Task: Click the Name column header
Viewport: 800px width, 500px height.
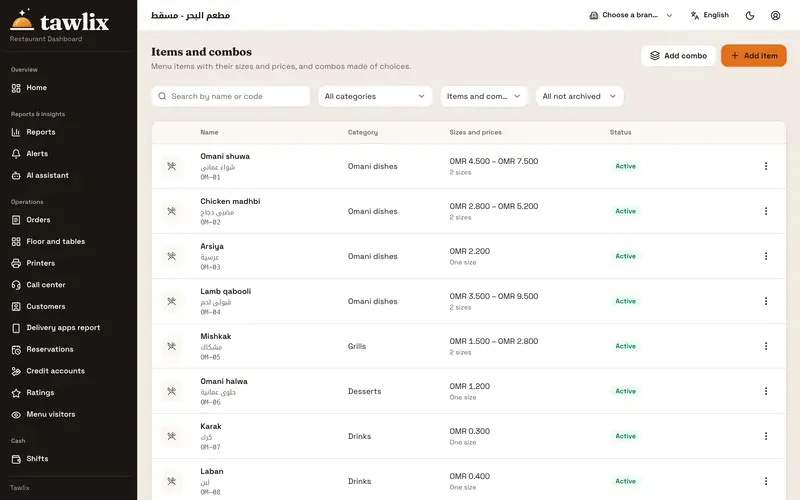Action: (209, 133)
